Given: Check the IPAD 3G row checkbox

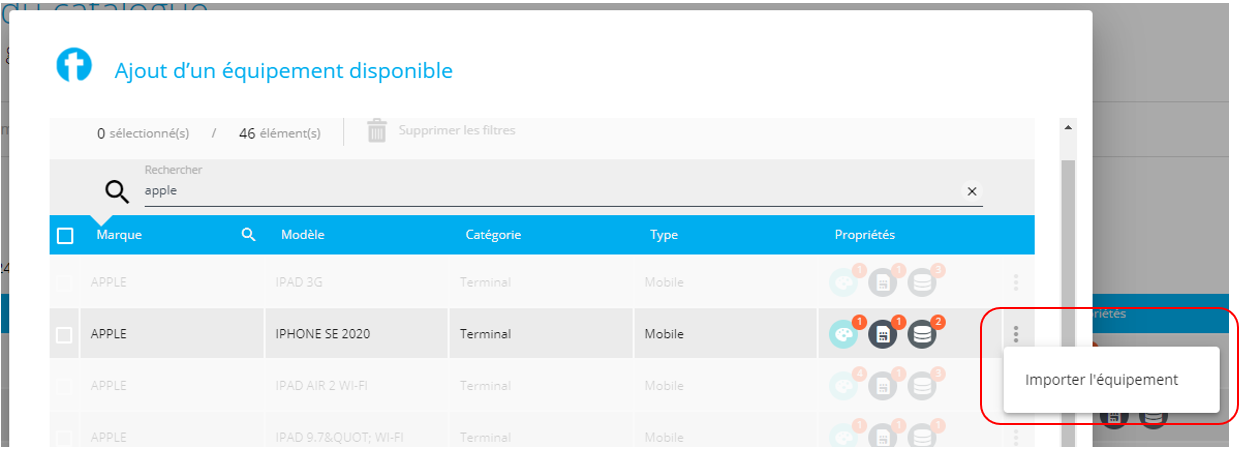Looking at the screenshot, I should click(x=64, y=284).
